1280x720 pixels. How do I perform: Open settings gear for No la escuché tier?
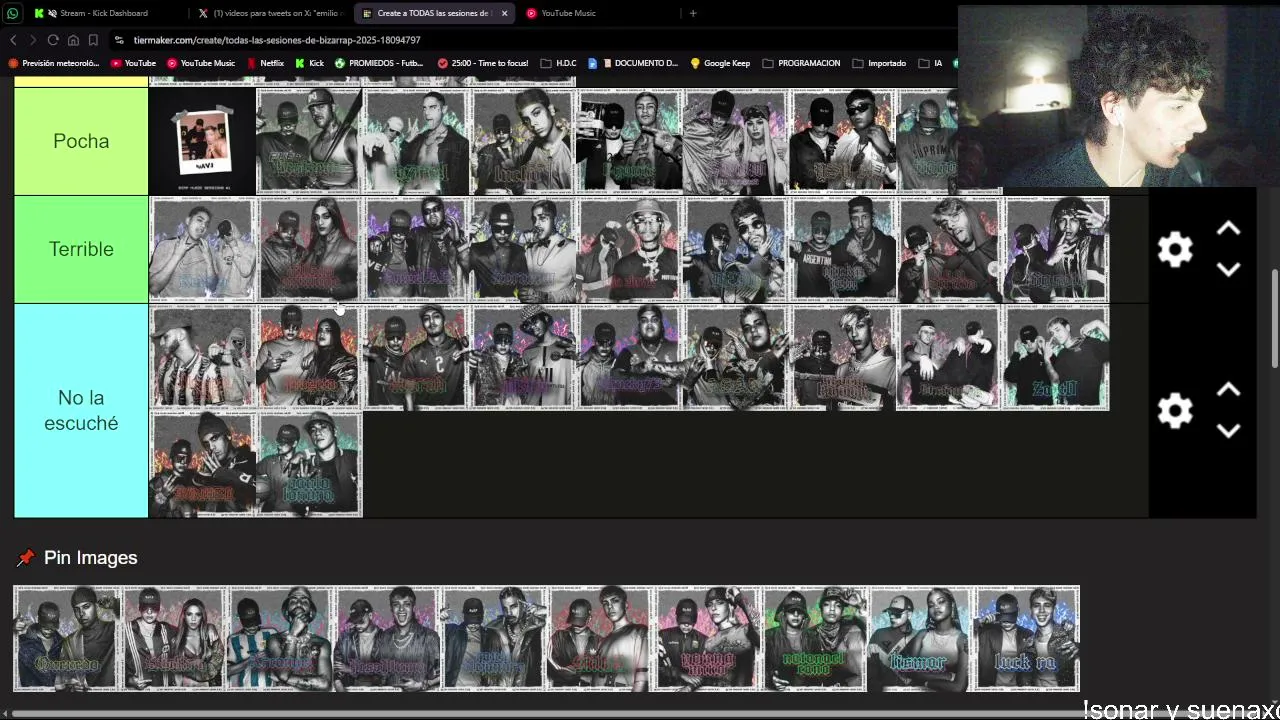tap(1175, 410)
